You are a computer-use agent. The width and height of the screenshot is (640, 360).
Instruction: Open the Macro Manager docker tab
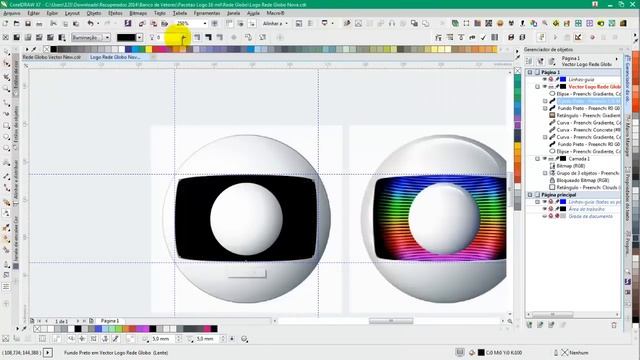628,136
